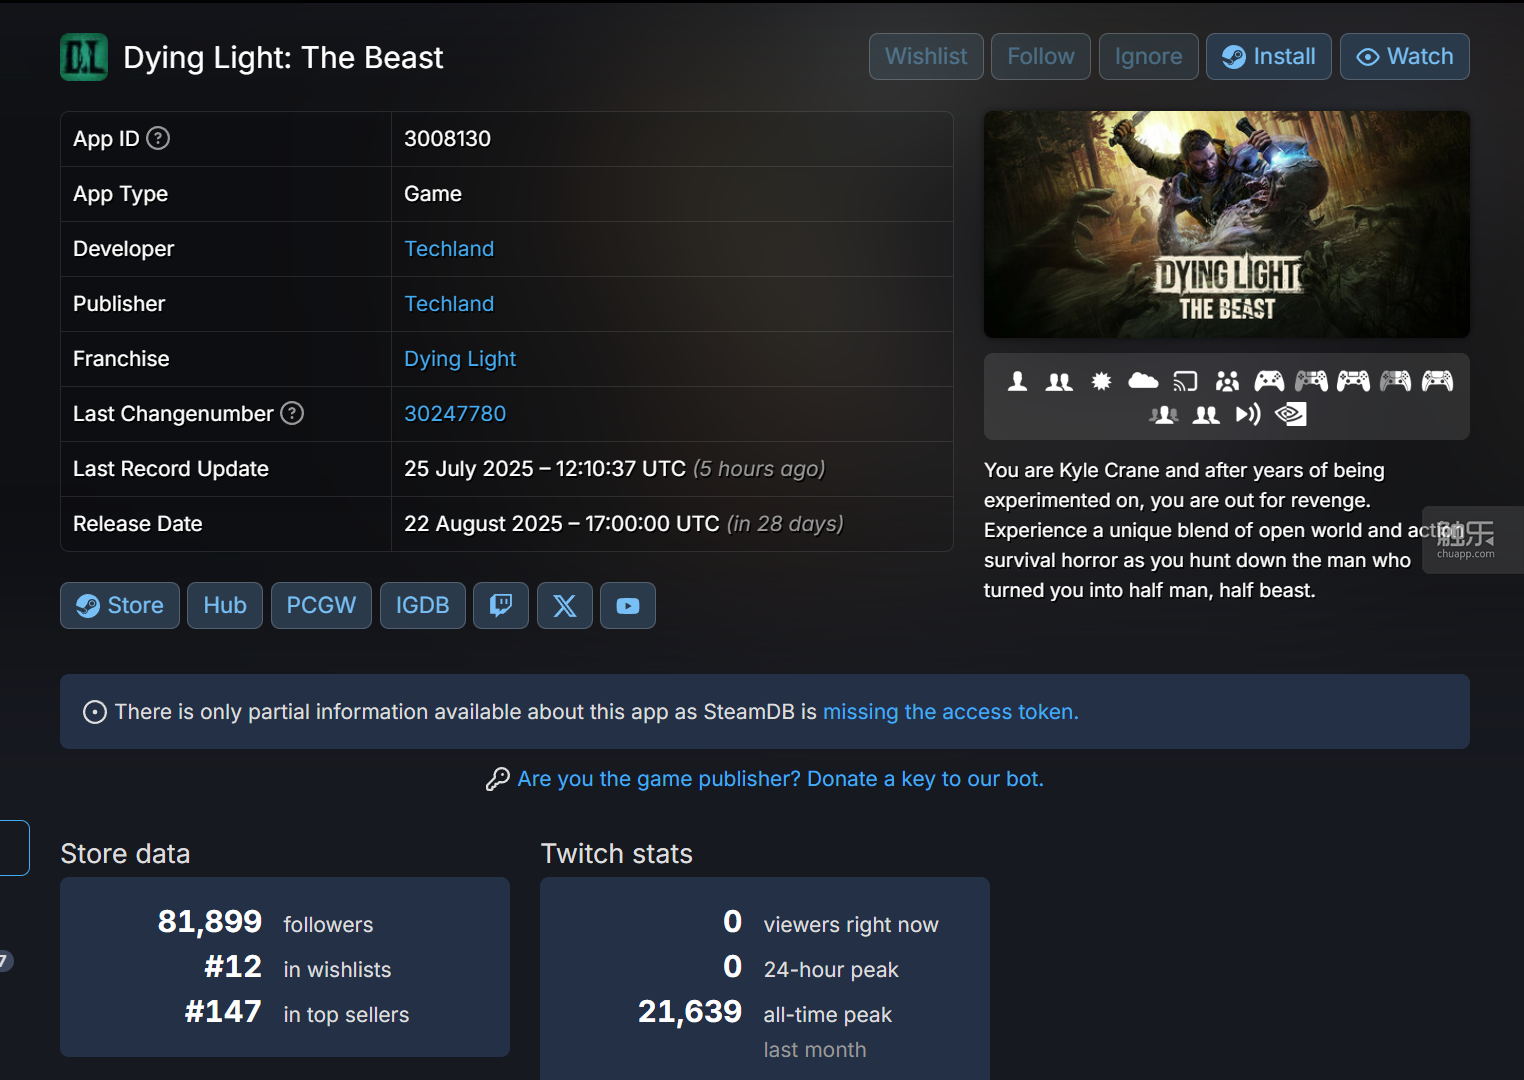Image resolution: width=1524 pixels, height=1080 pixels.
Task: Click the Steam Cloud feature icon
Action: pos(1143,381)
